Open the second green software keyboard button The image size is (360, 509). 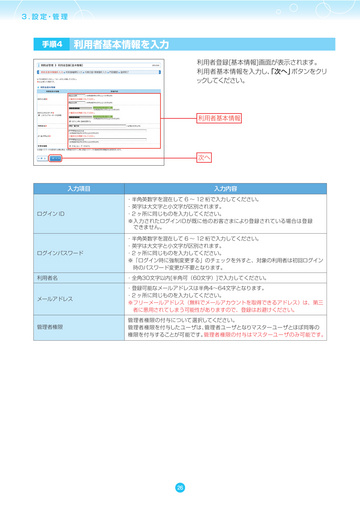[x=103, y=116]
